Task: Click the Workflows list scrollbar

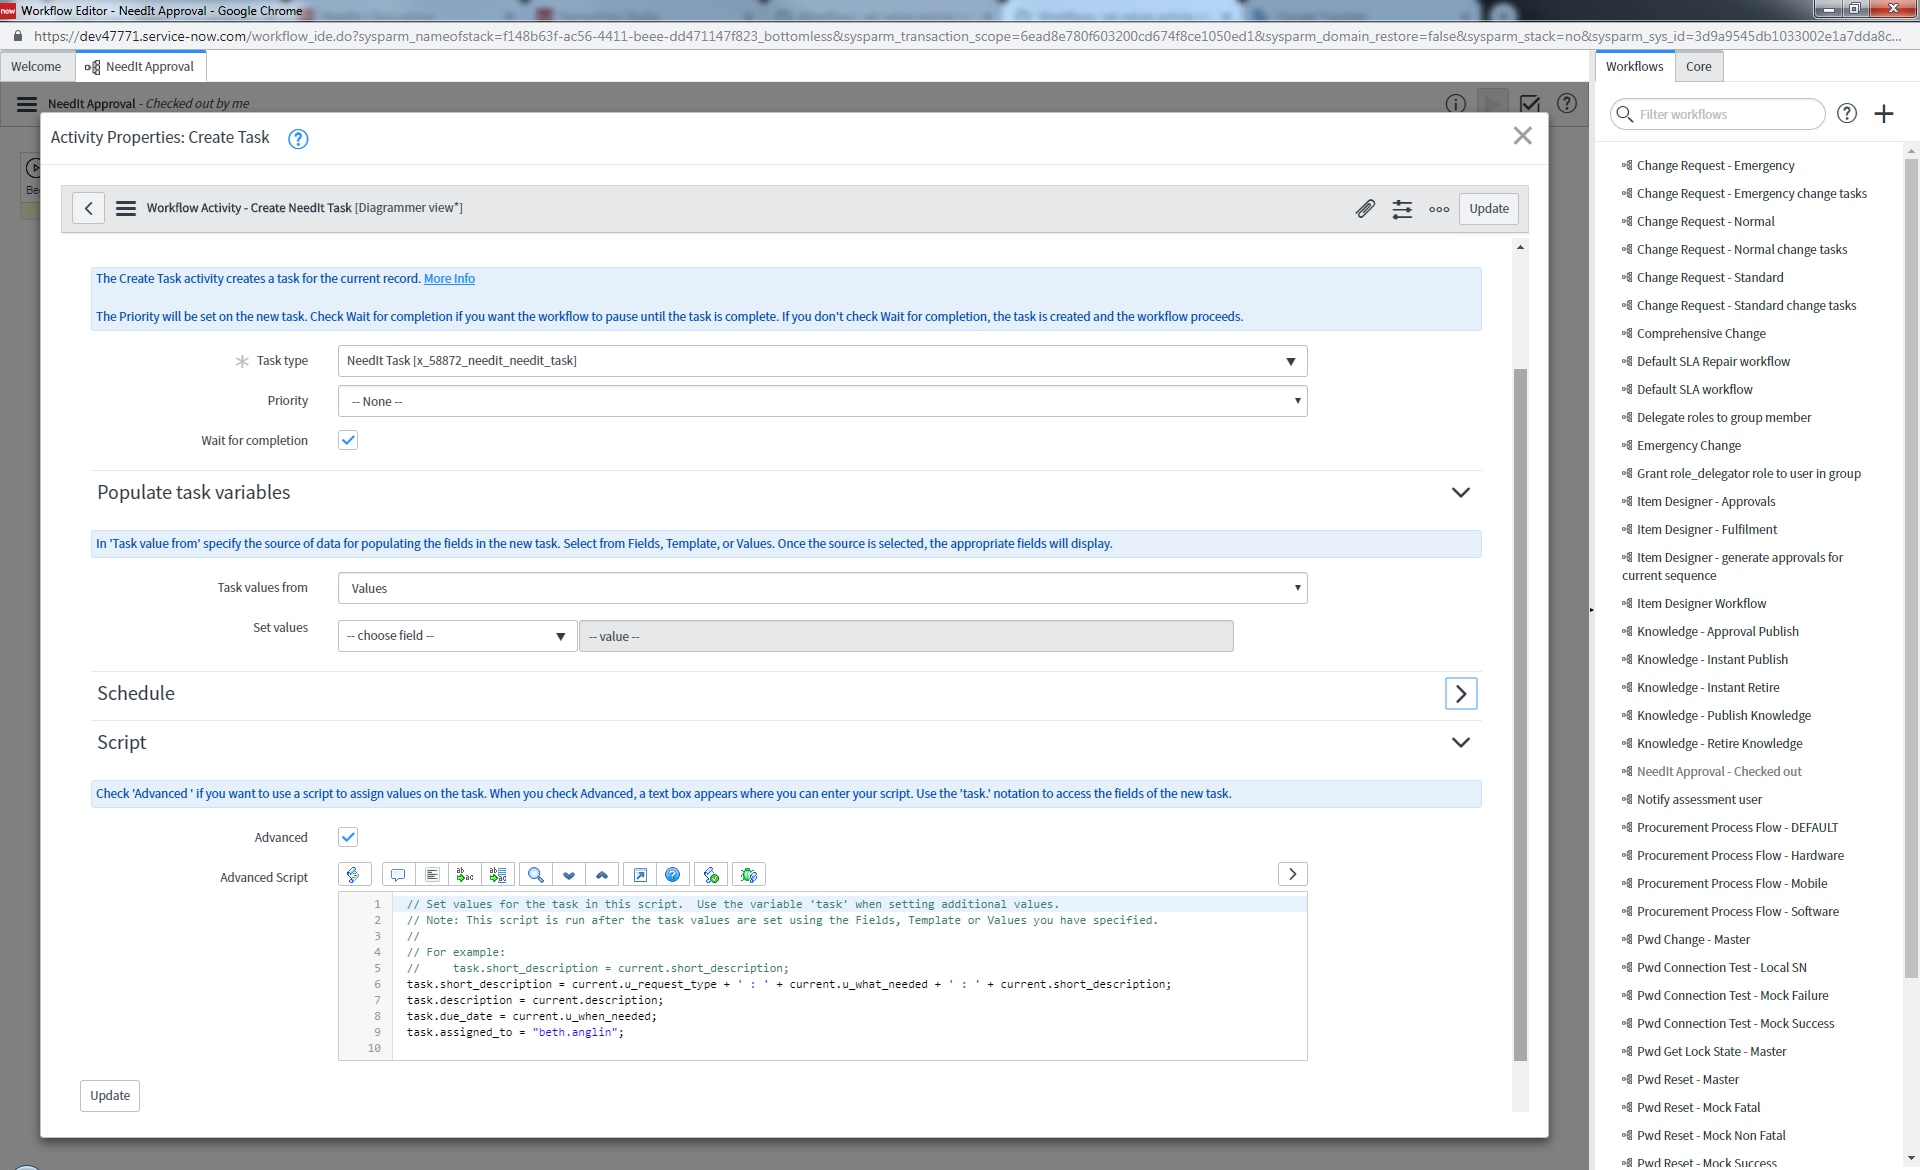Action: pyautogui.click(x=1911, y=568)
